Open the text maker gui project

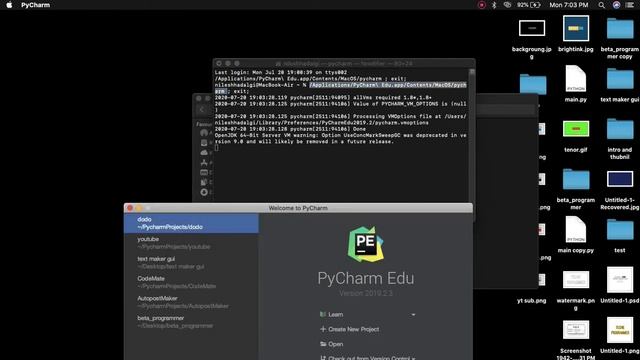(x=191, y=262)
